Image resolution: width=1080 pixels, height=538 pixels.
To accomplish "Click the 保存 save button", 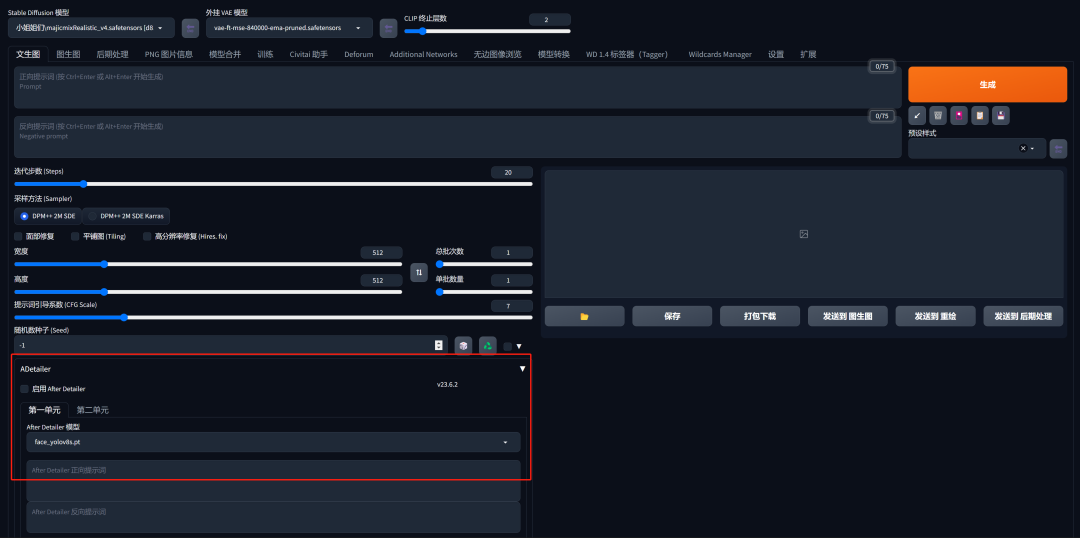I will [672, 316].
